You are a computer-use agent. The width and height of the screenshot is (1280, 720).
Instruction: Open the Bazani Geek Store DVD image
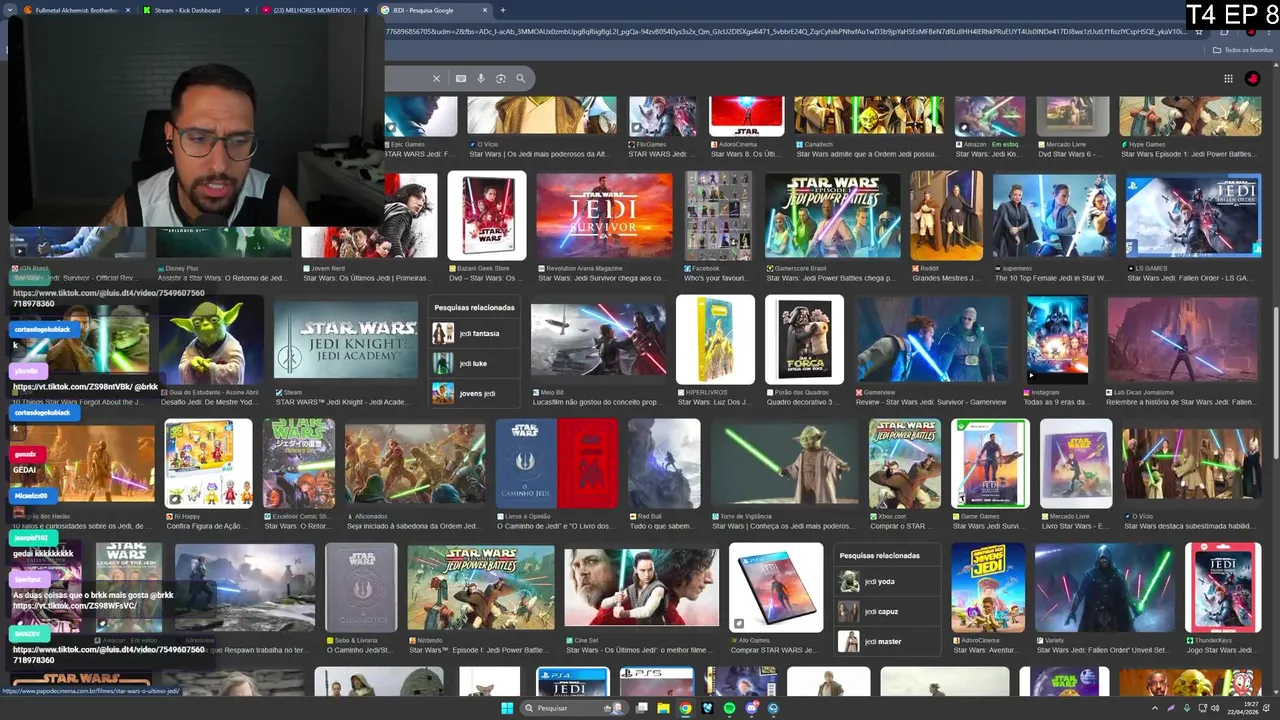[487, 215]
